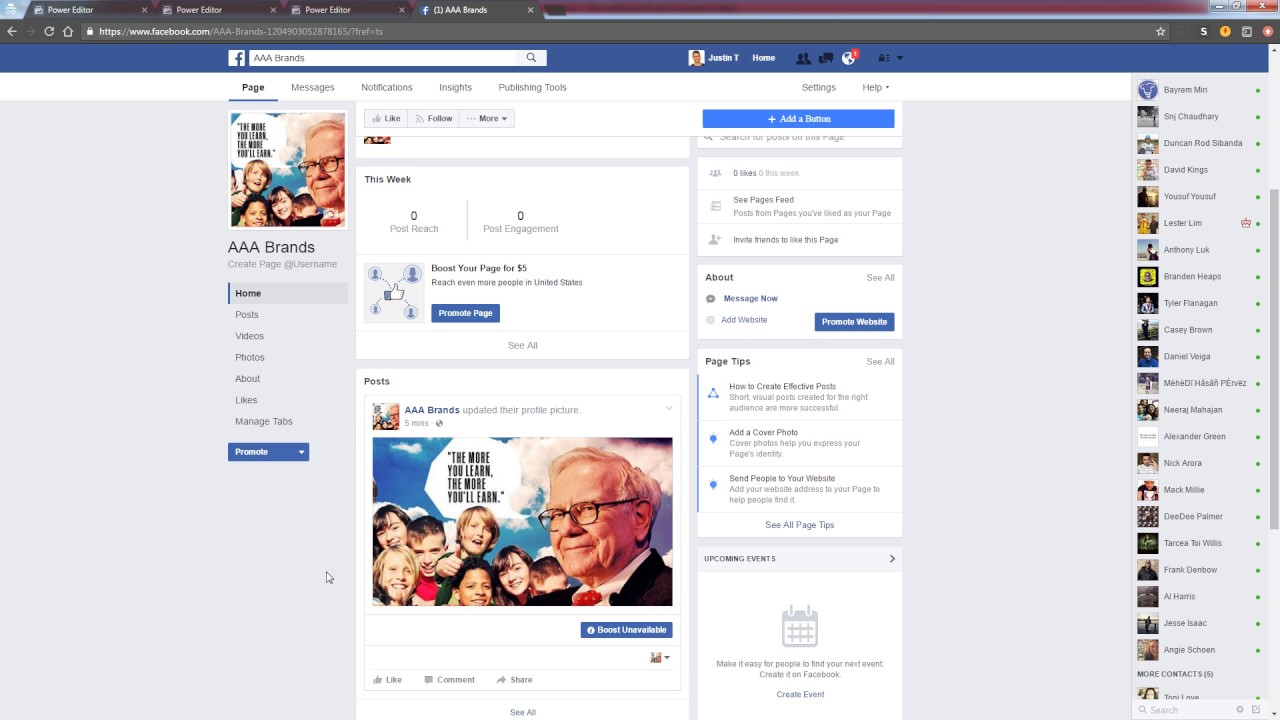Click Add Website link

click(744, 320)
